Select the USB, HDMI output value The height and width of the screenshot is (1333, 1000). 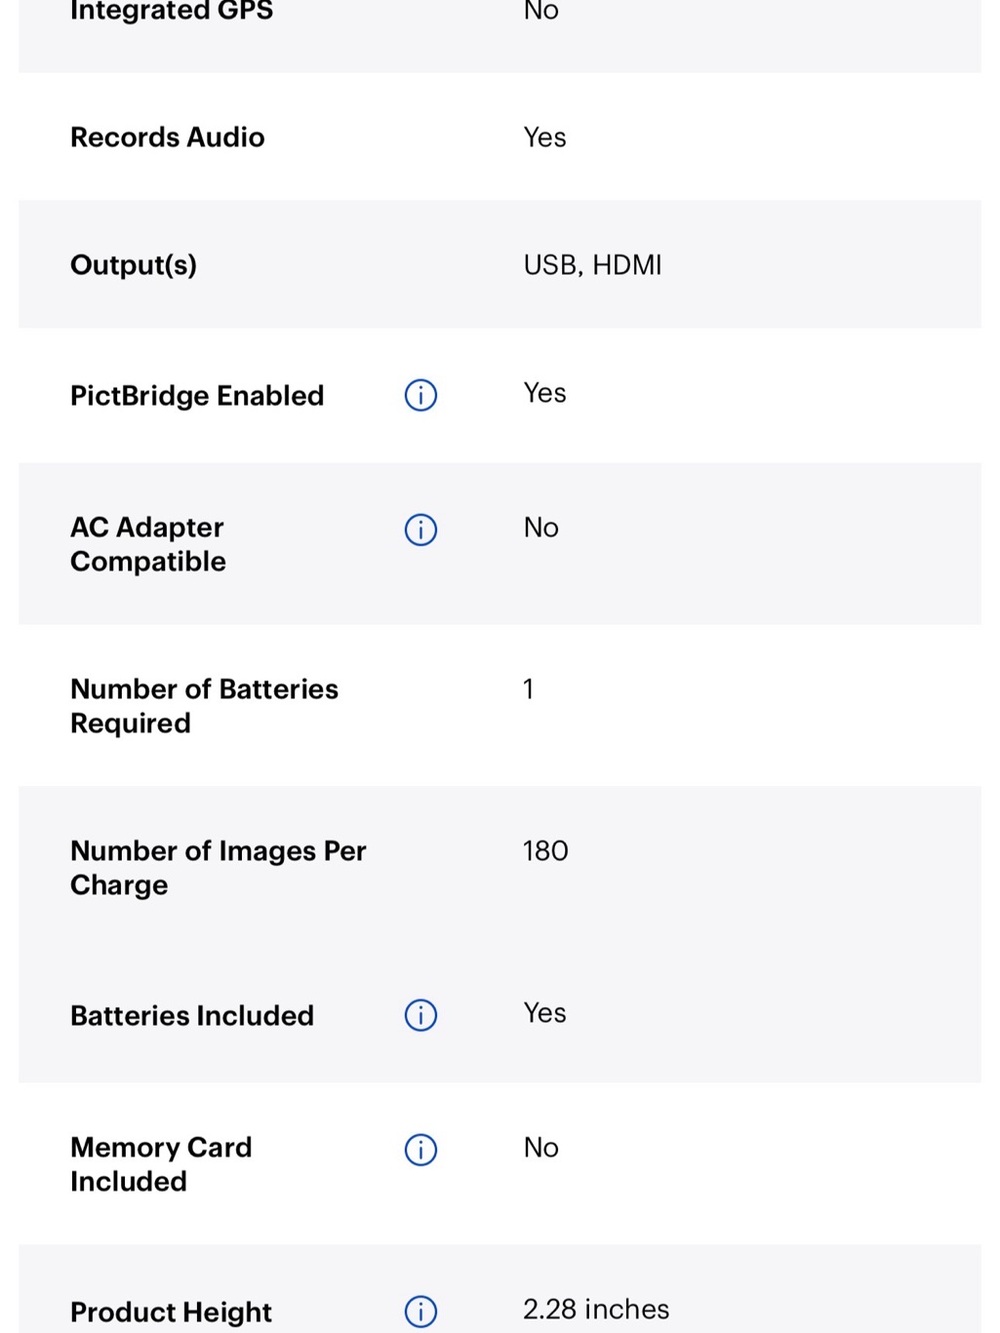coord(592,265)
